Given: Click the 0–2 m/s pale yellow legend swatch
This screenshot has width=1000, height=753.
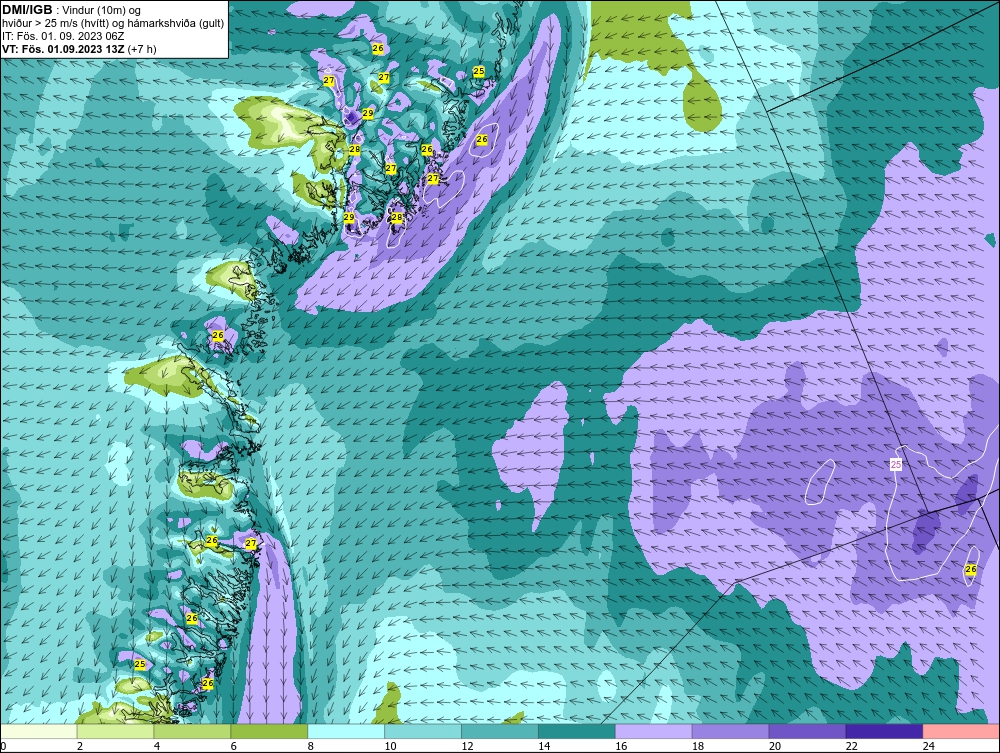Looking at the screenshot, I should [38, 731].
